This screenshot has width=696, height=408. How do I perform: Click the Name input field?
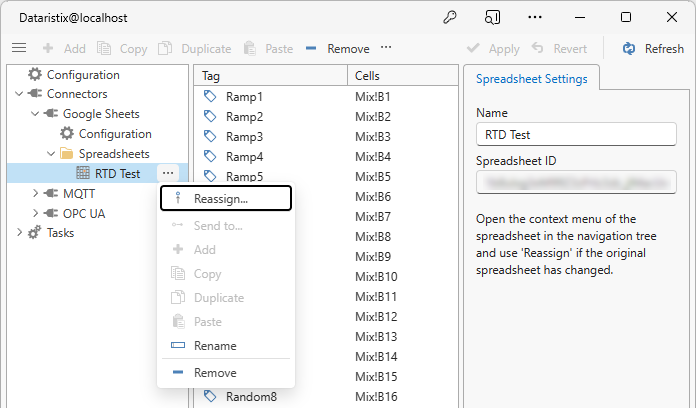[x=576, y=134]
